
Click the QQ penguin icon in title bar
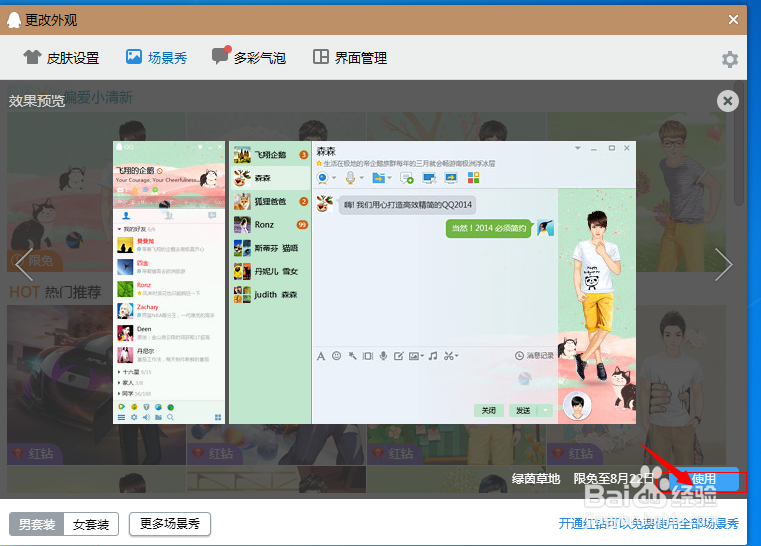coord(14,20)
